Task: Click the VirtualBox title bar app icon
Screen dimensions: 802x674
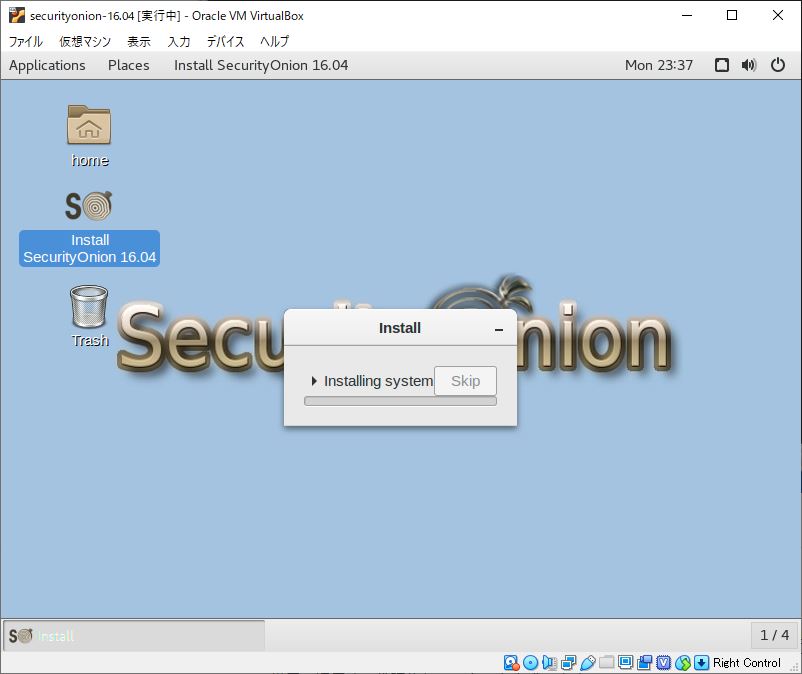Action: coord(17,15)
